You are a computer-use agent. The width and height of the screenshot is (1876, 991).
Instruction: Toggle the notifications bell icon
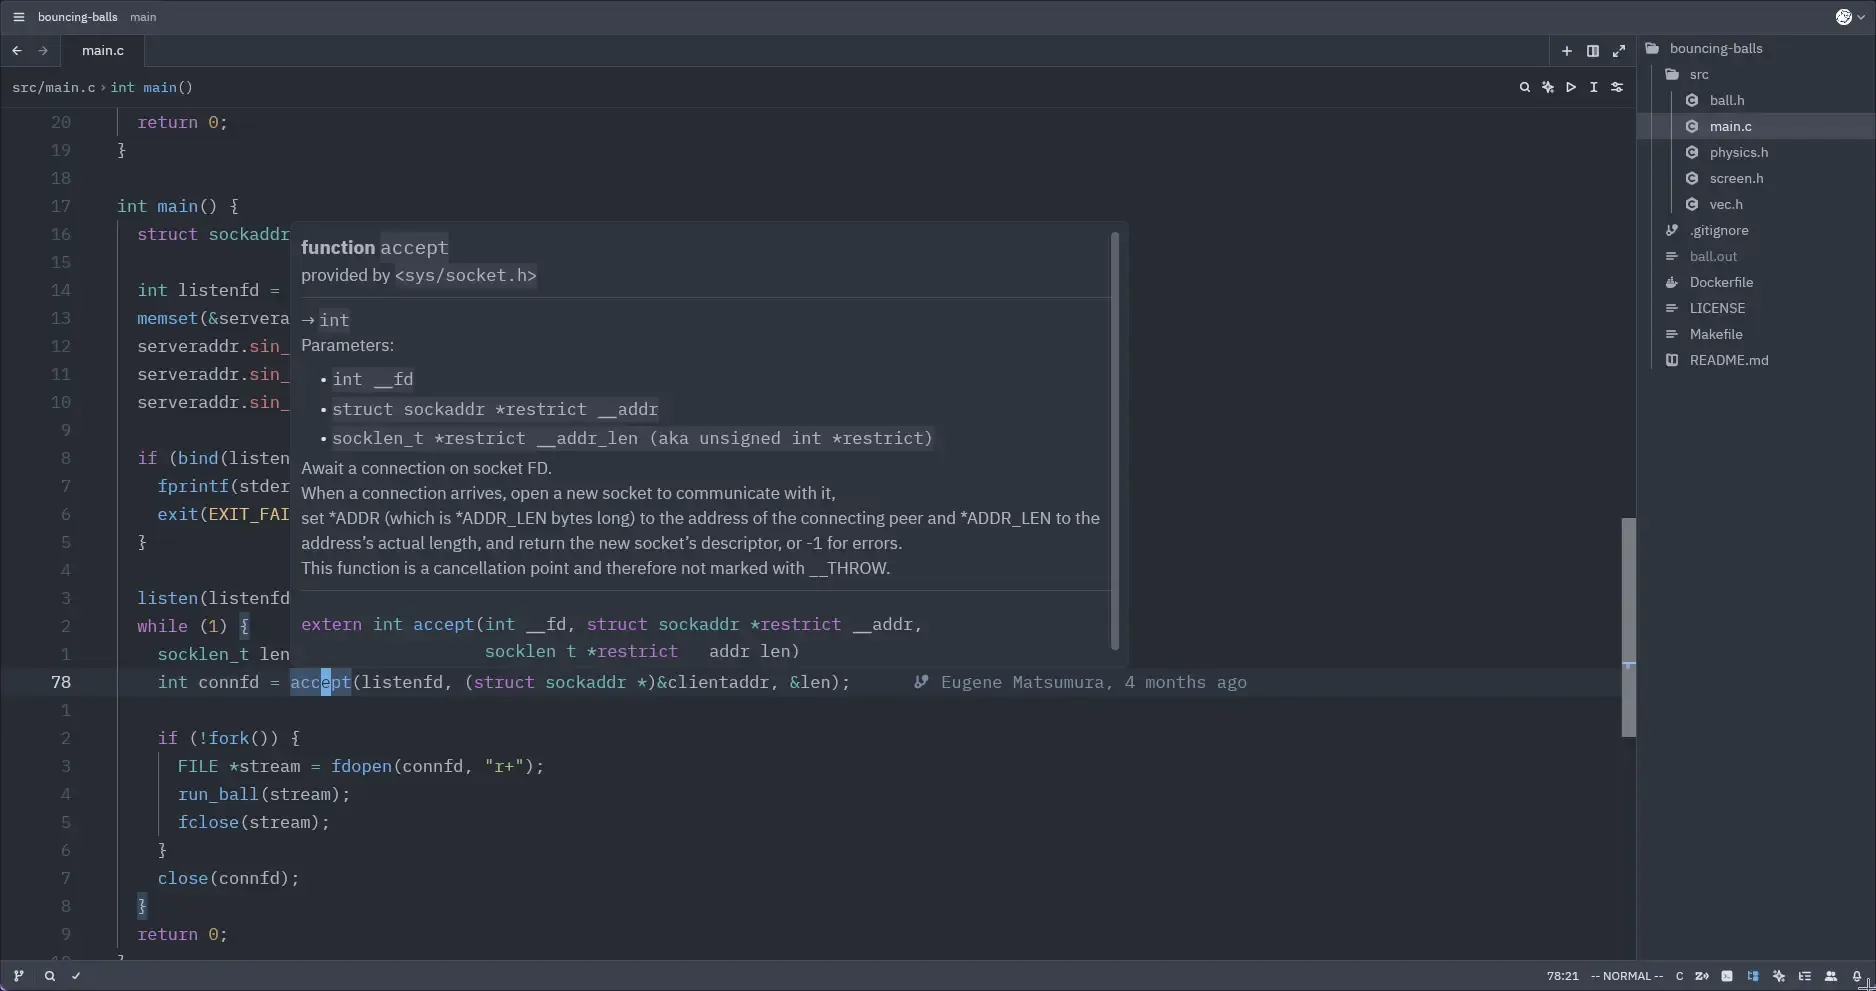(1857, 976)
